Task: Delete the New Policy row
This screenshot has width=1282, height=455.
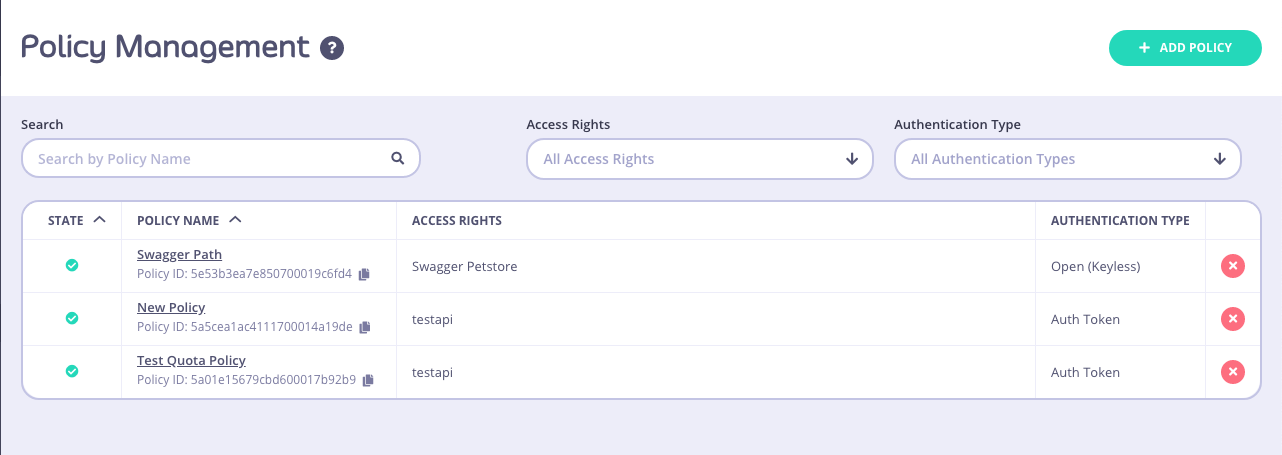Action: 1232,319
